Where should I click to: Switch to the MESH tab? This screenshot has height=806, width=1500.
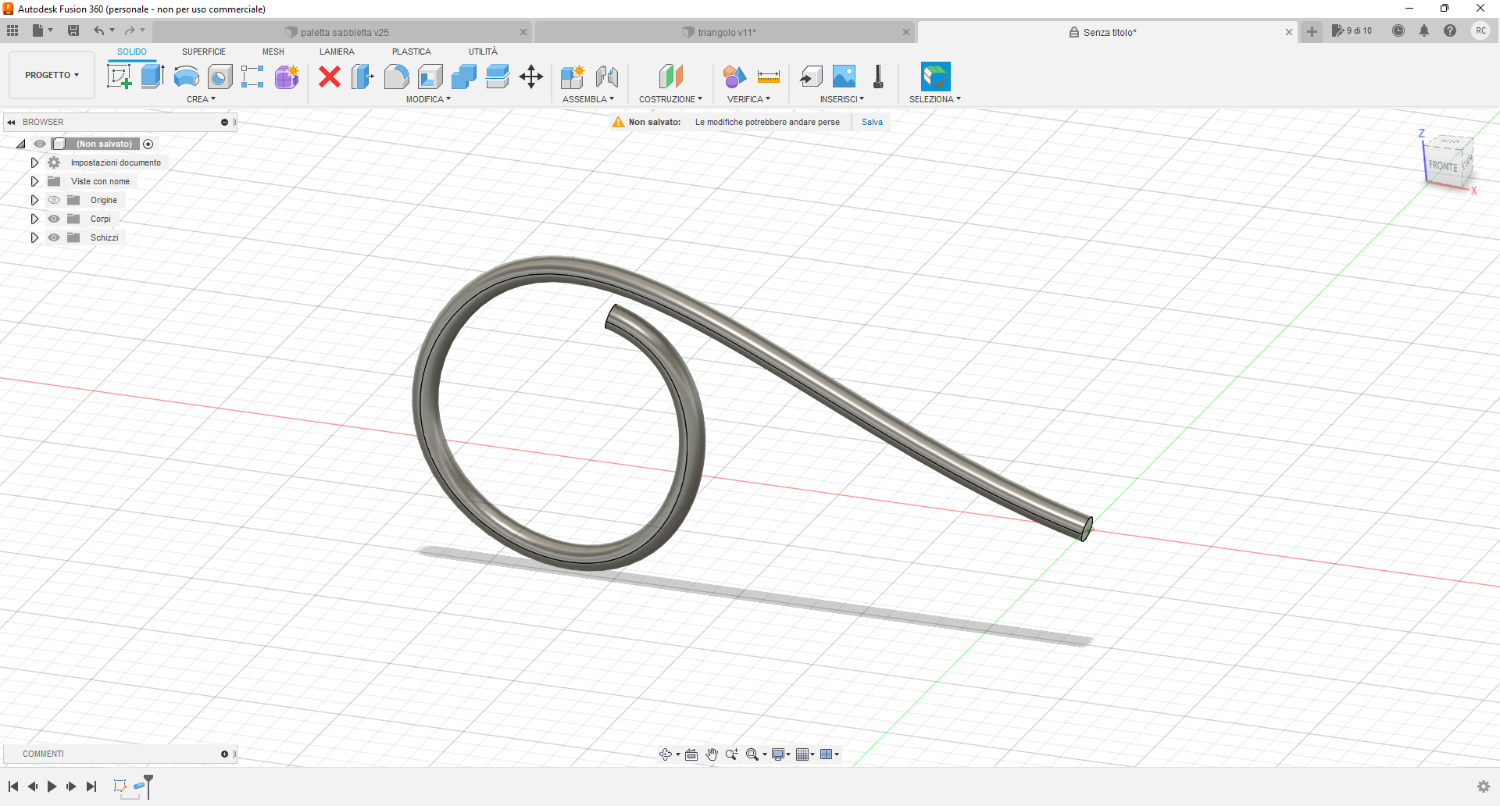[273, 51]
